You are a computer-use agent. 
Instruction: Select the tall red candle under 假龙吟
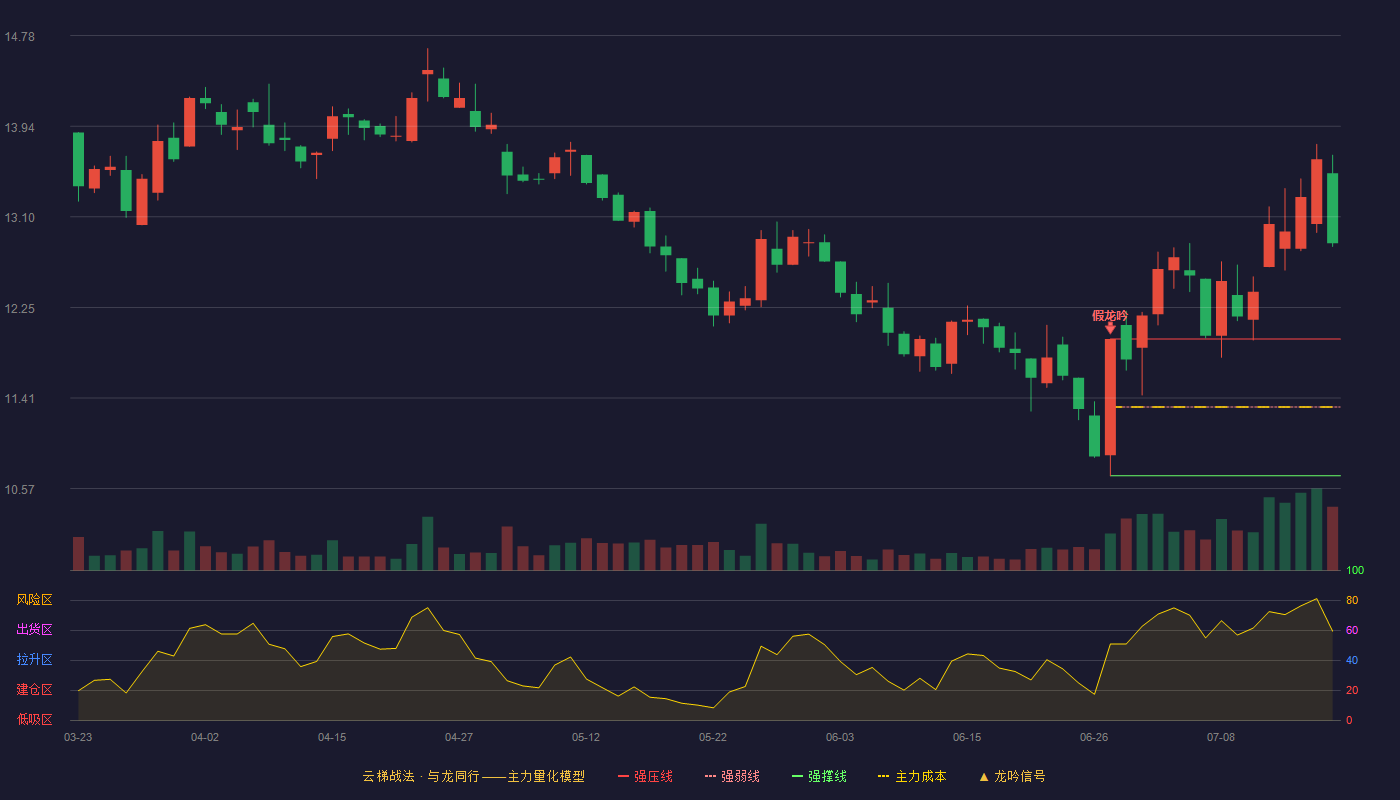click(x=1110, y=397)
